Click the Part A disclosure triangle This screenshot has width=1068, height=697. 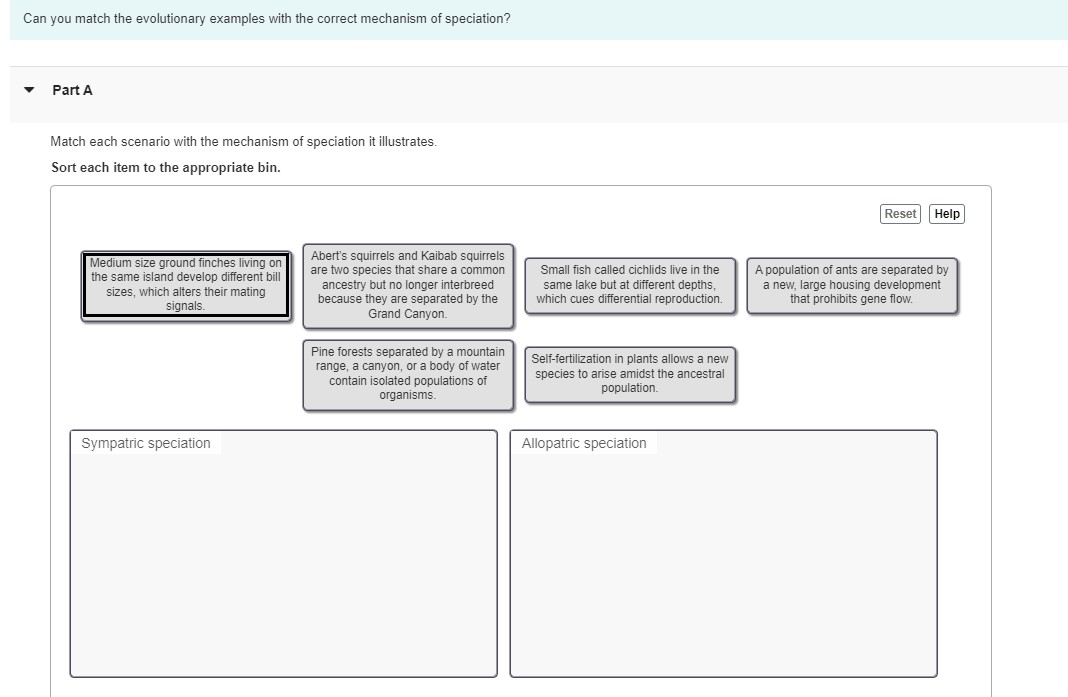(x=31, y=90)
